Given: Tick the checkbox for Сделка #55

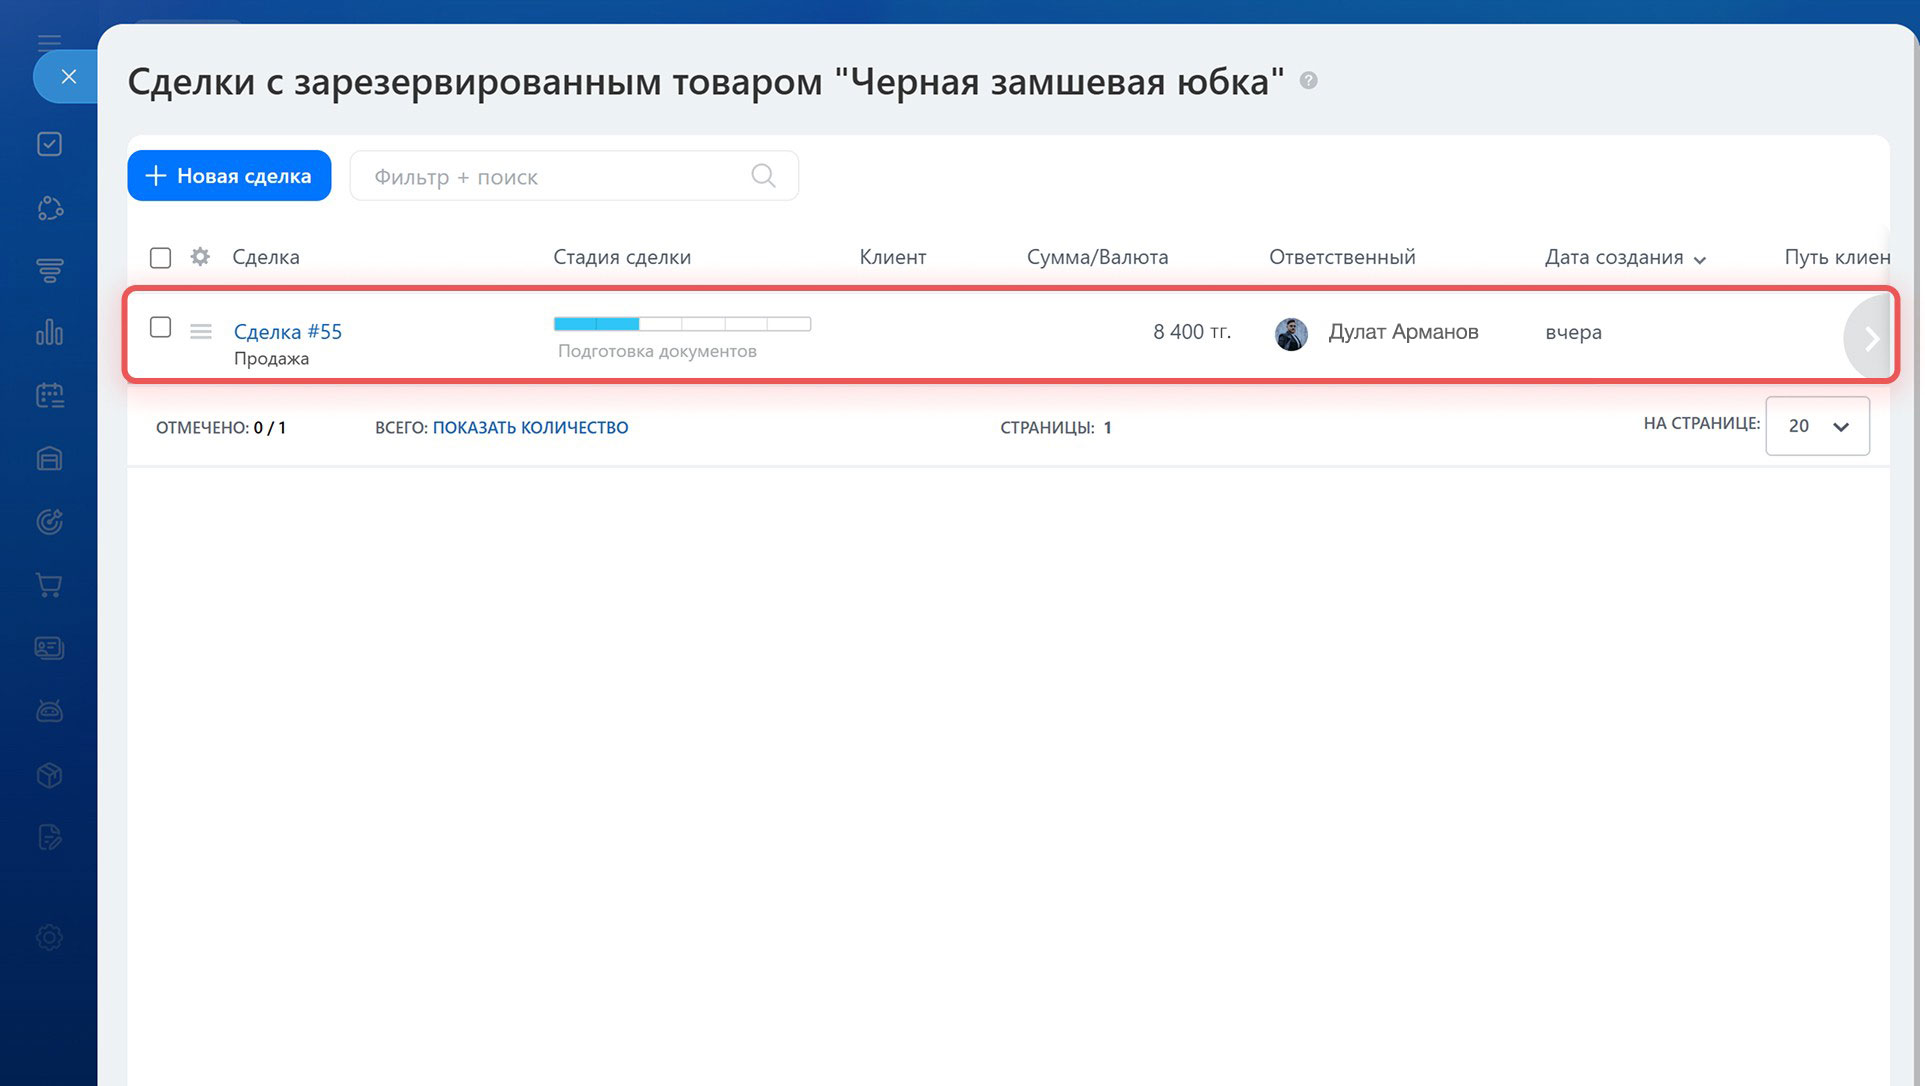Looking at the screenshot, I should 160,327.
